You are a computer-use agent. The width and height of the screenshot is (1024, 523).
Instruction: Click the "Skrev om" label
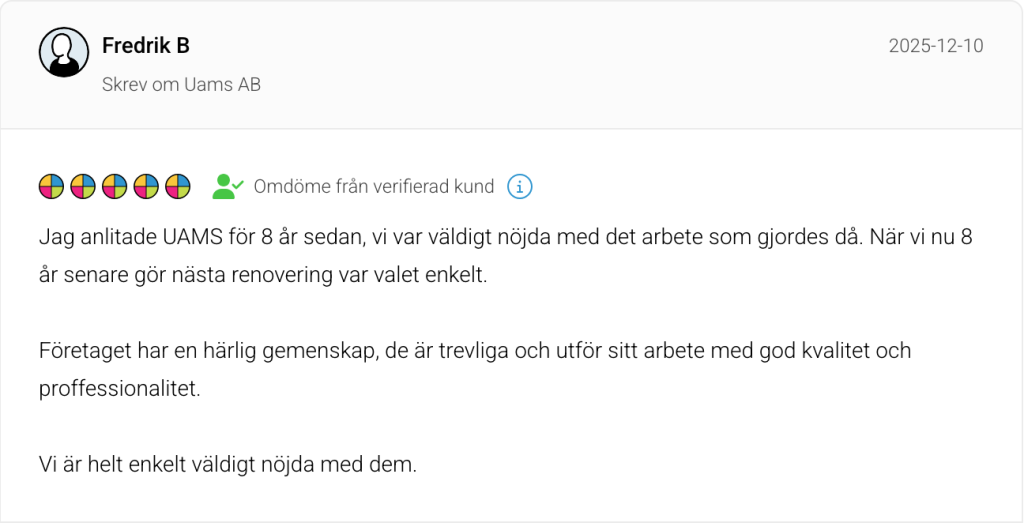(x=140, y=85)
